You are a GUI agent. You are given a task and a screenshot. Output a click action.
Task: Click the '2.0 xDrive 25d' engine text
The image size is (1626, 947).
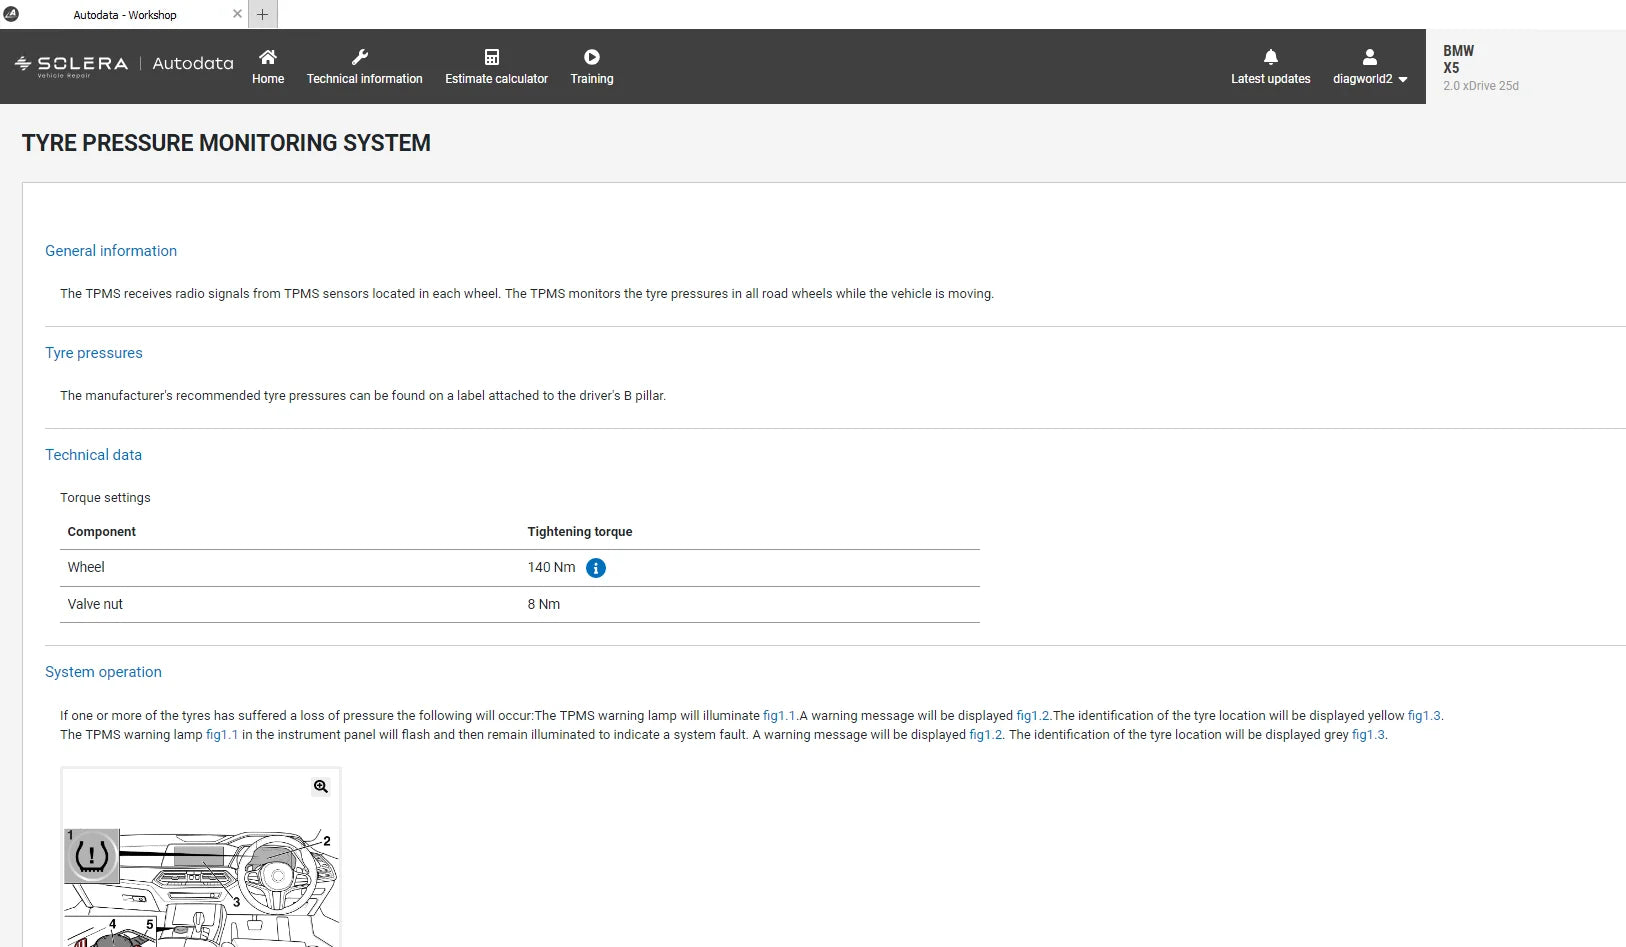(1480, 86)
